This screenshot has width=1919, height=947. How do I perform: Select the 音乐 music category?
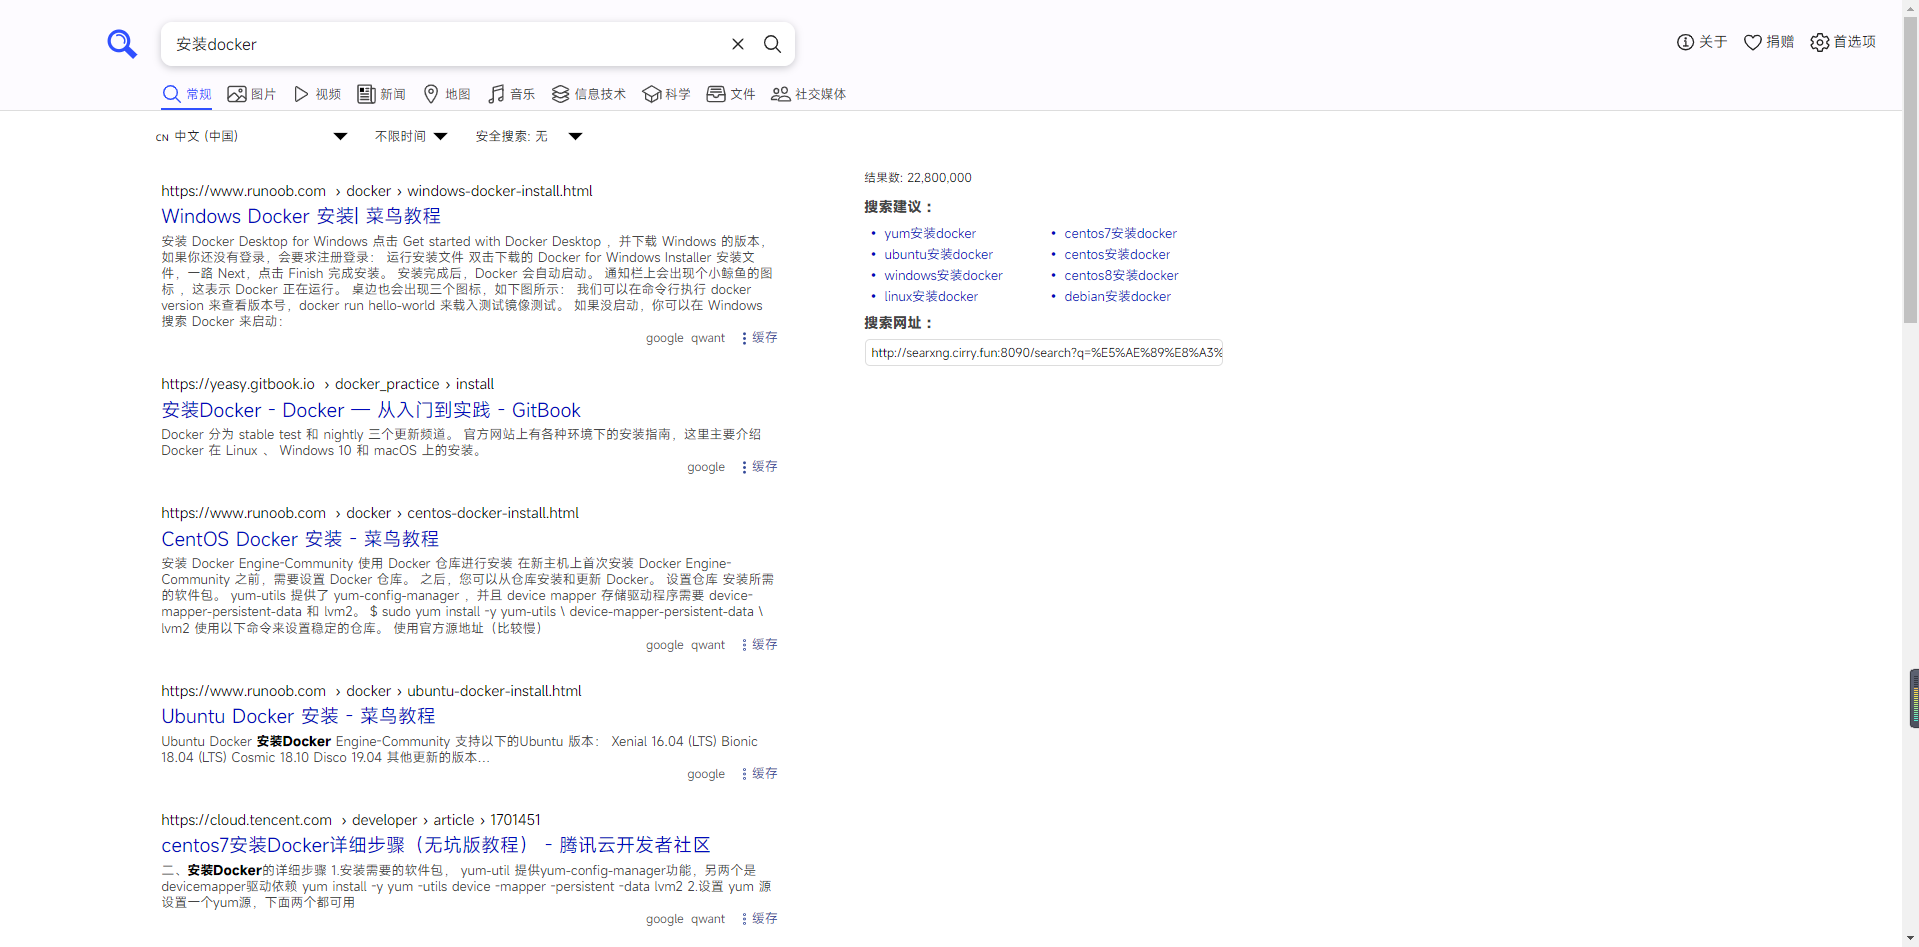coord(512,94)
